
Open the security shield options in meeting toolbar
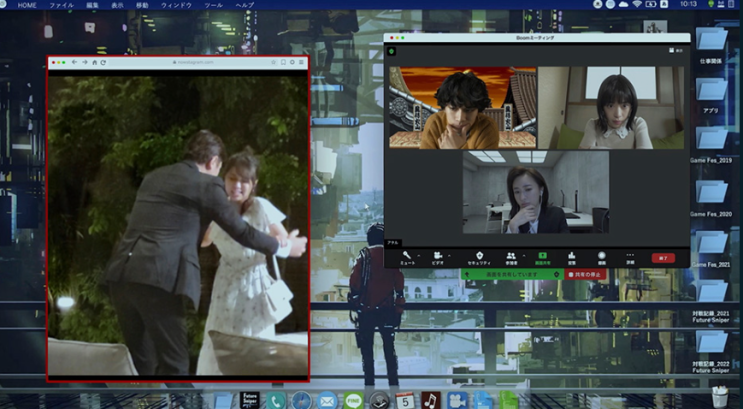pos(479,258)
